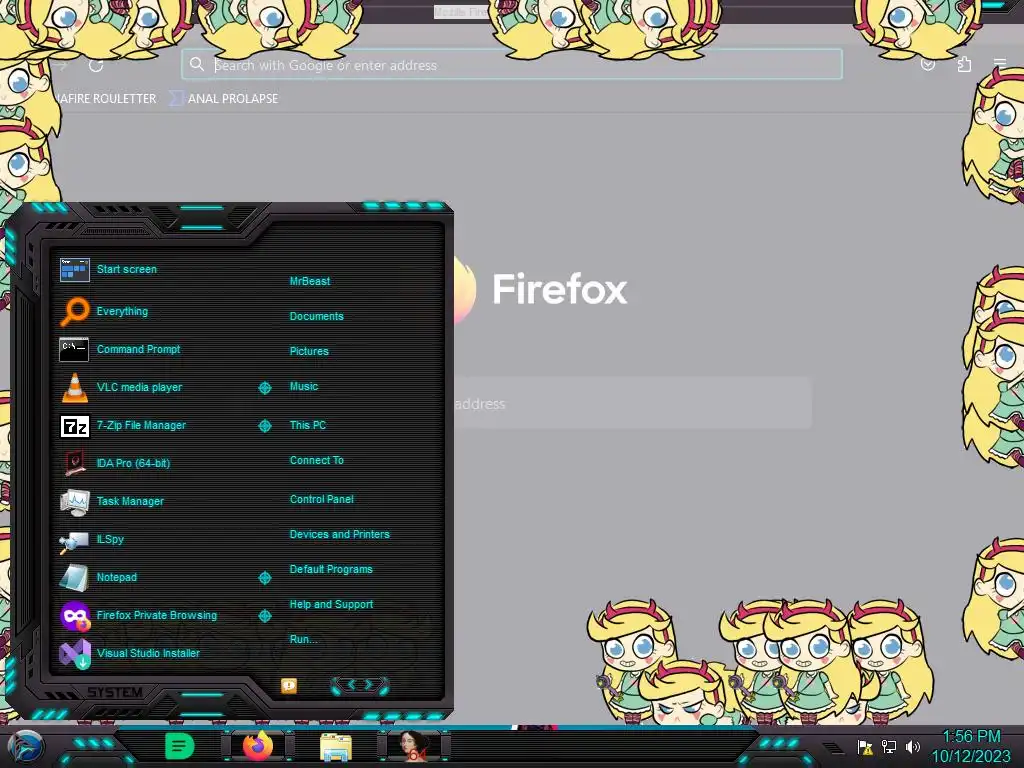Open the Music folder
Viewport: 1024px width, 768px height.
pos(304,387)
